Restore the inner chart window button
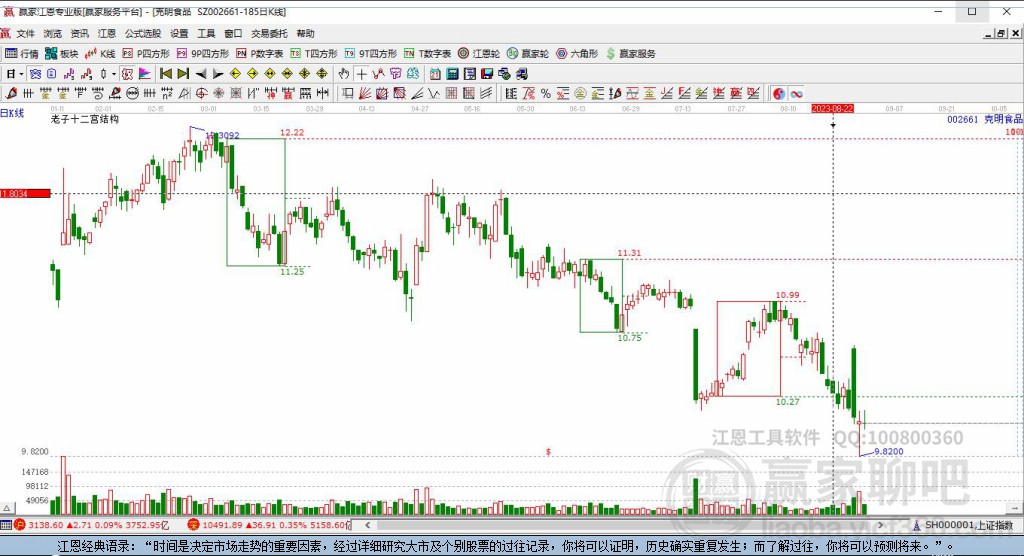Viewport: 1024px width, 556px height. [x=1000, y=33]
